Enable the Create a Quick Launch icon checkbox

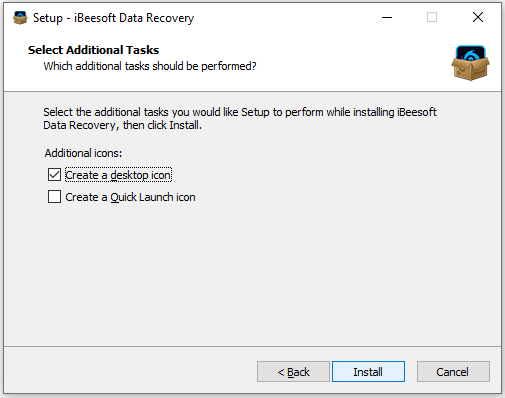54,197
